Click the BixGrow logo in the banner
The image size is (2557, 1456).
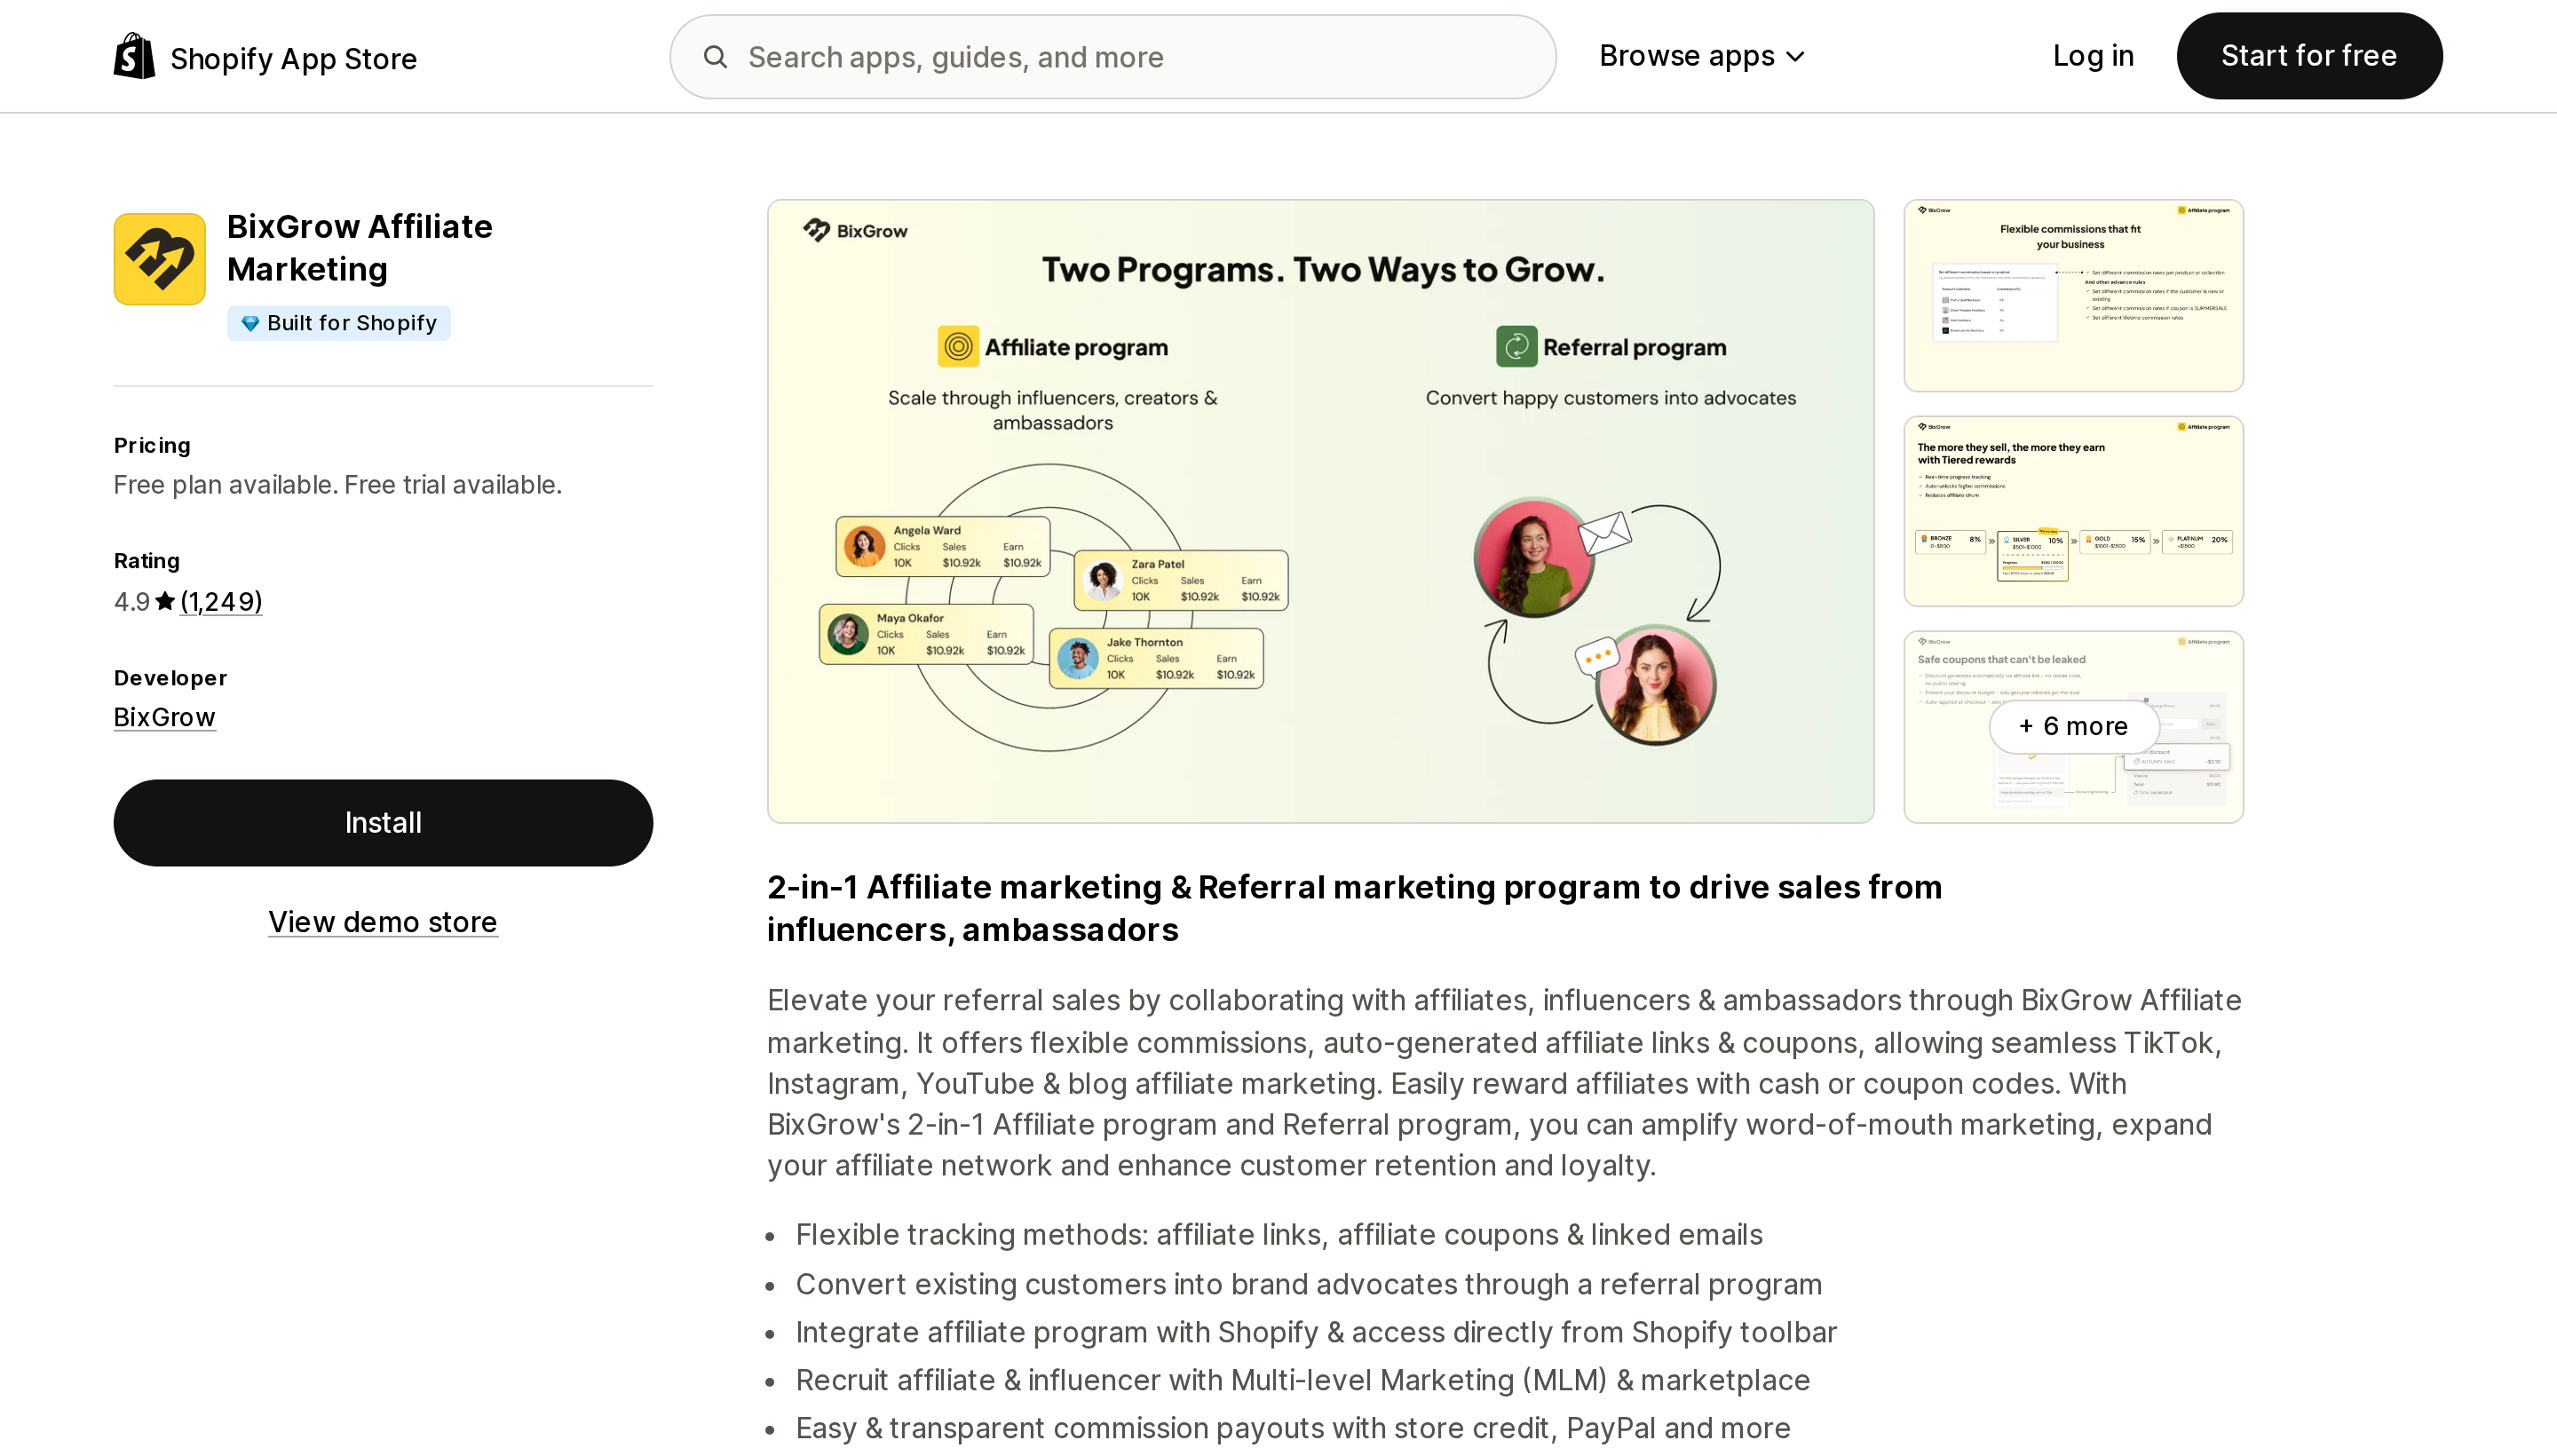coord(855,231)
